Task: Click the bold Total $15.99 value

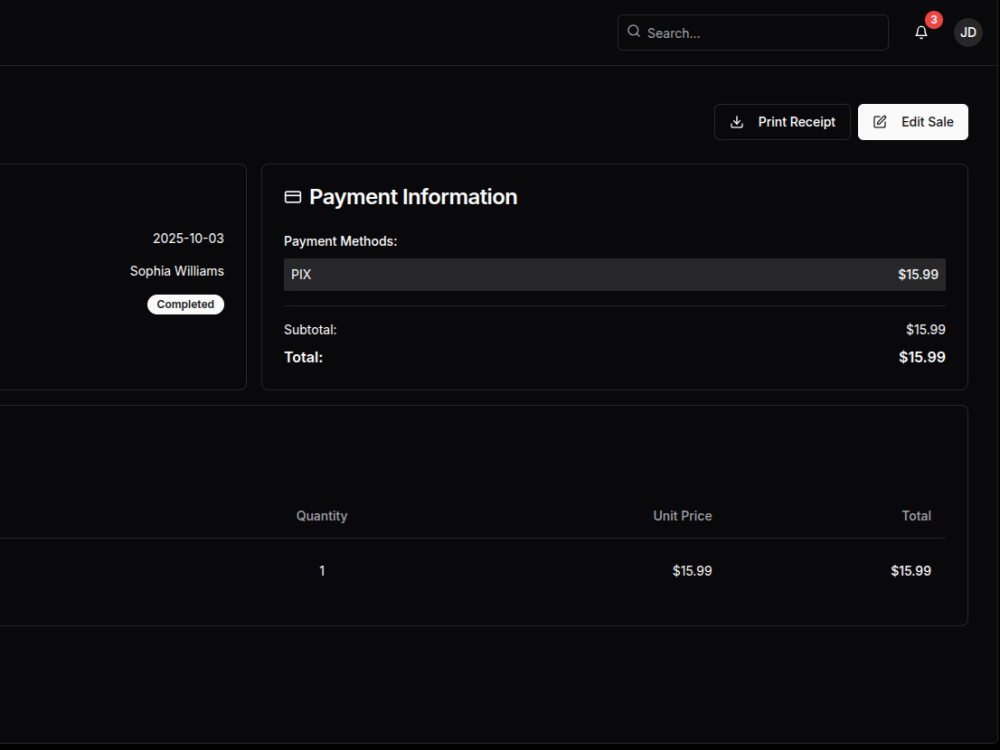Action: (922, 357)
